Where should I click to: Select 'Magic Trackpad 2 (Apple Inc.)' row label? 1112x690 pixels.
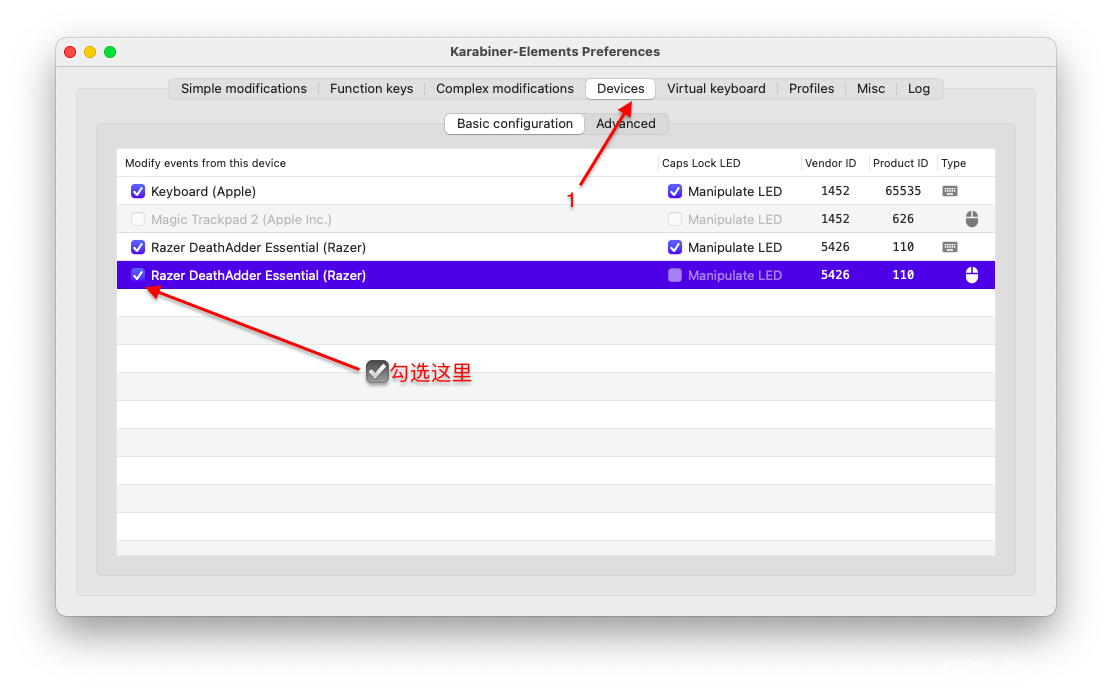[241, 219]
